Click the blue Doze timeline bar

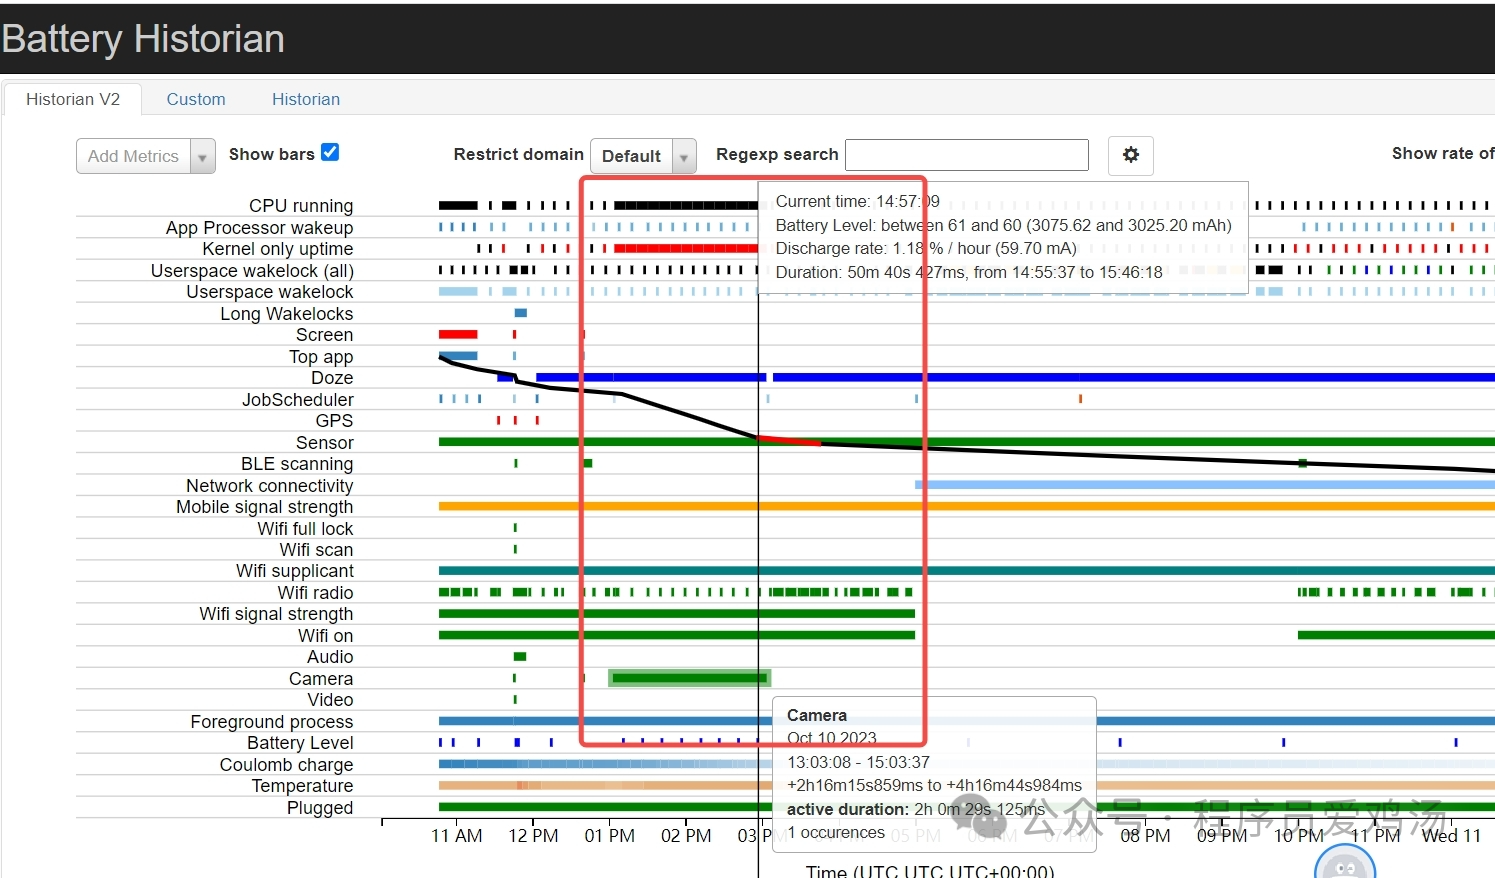pyautogui.click(x=1133, y=377)
